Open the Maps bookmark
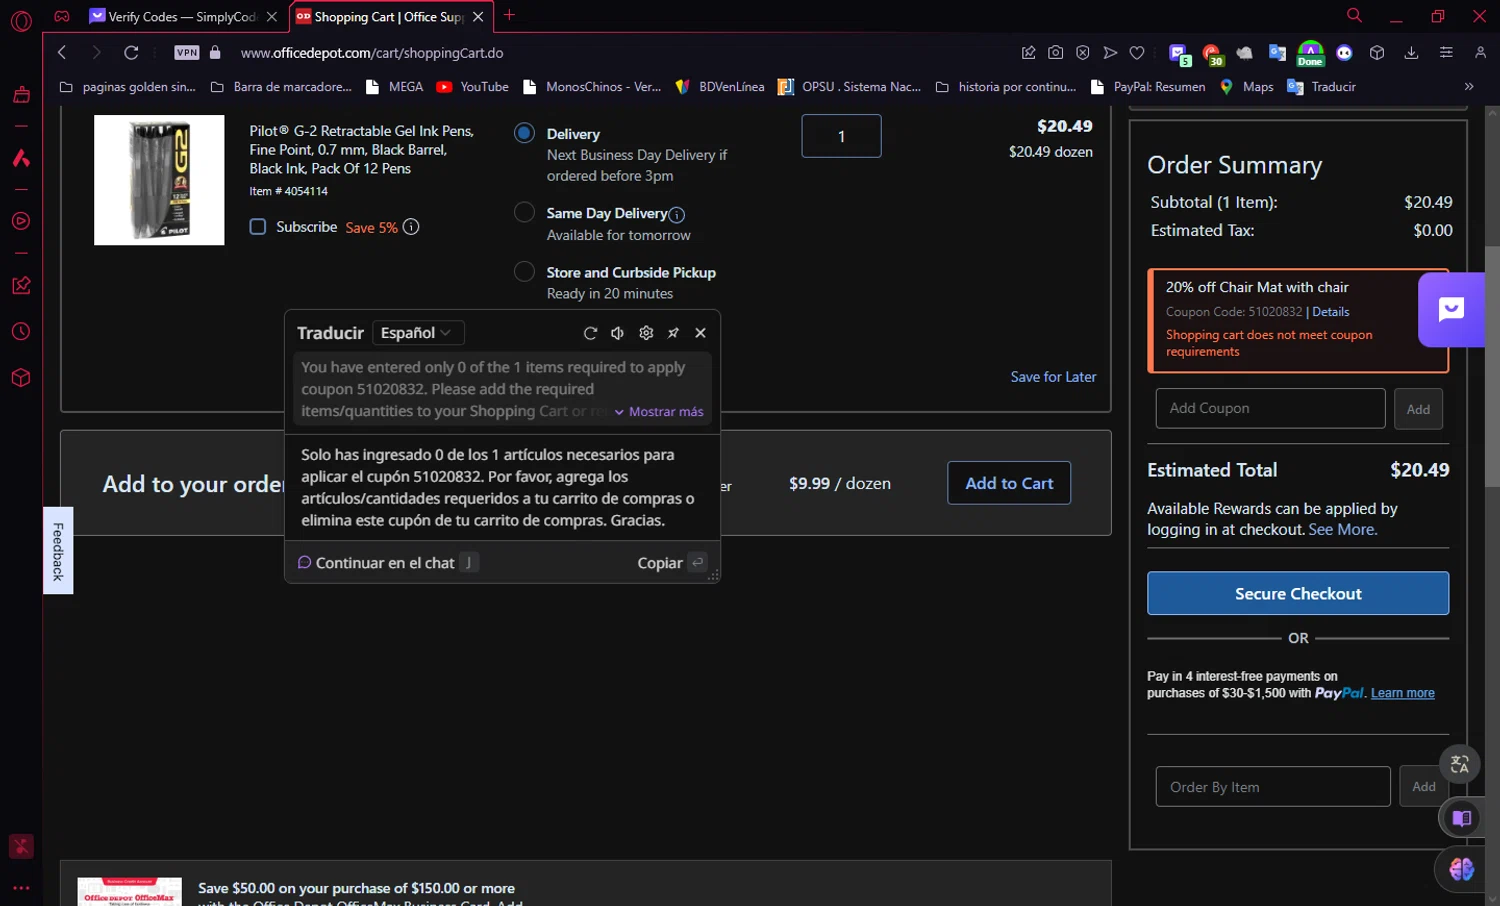 tap(1246, 87)
